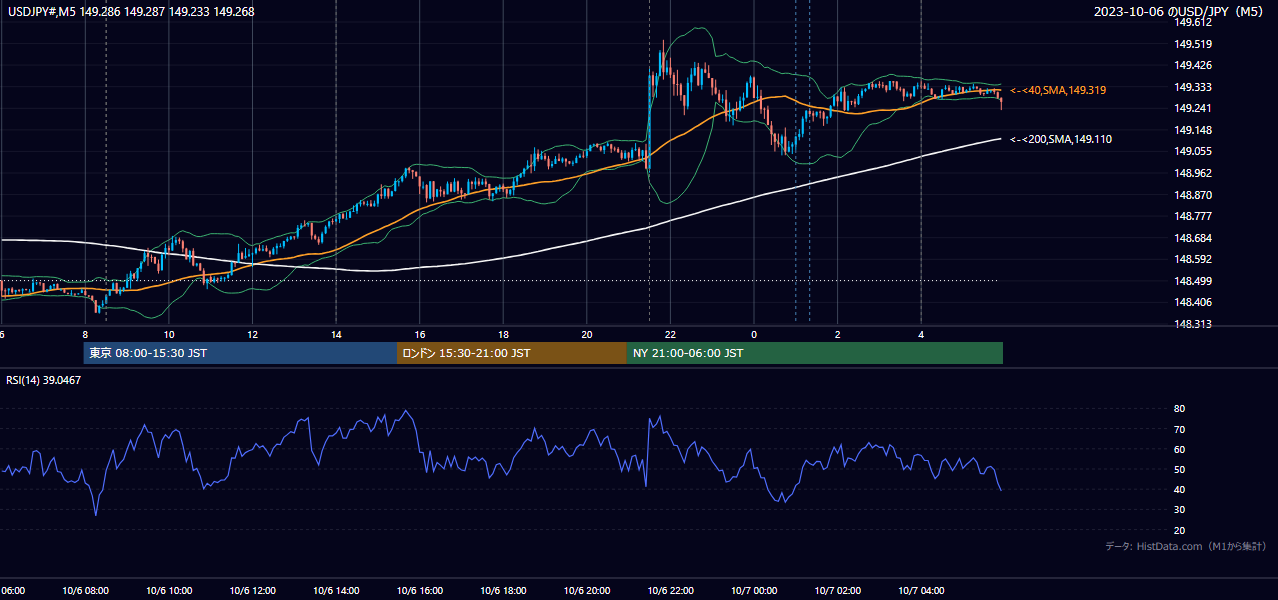Viewport: 1278px width, 600px height.
Task: Click RSI scale level 30
Action: click(1179, 510)
